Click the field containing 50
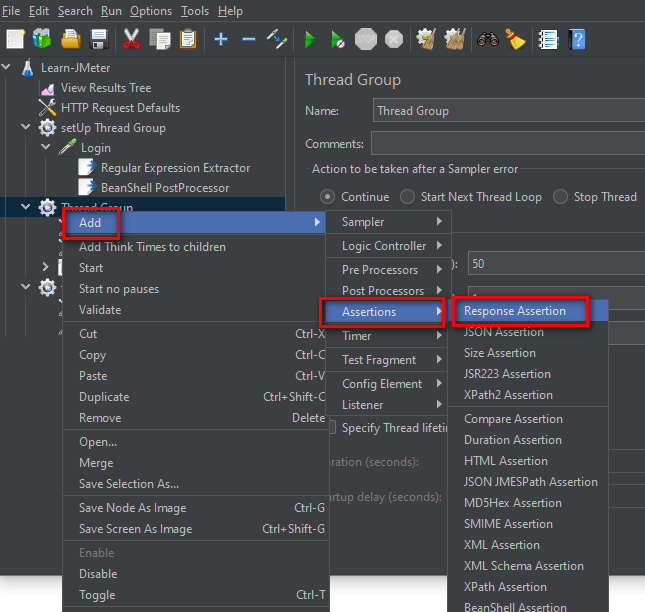This screenshot has height=612, width=645. [x=556, y=264]
